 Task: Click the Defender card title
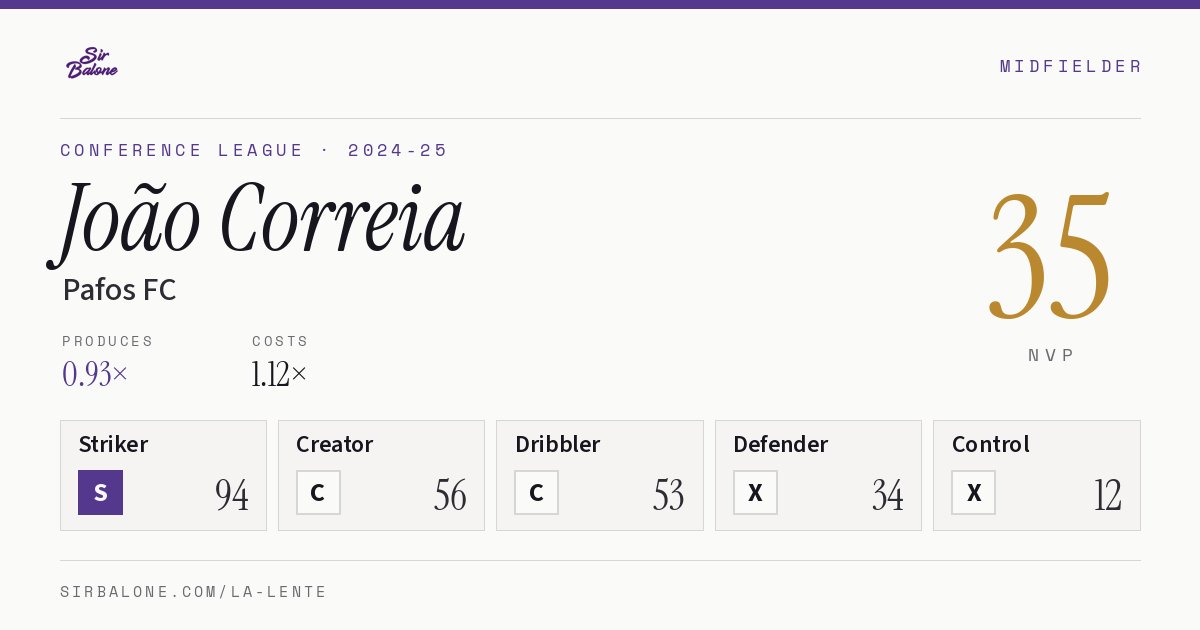click(x=781, y=444)
